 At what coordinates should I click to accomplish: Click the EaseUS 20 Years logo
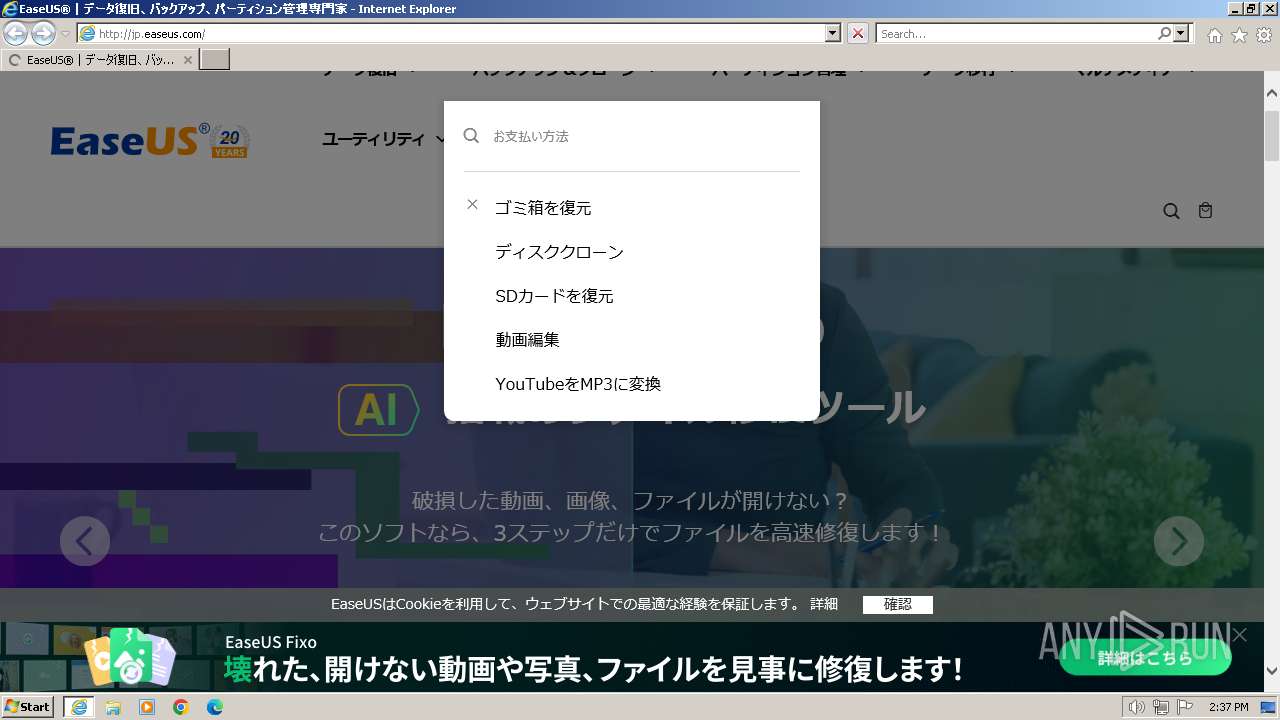point(150,141)
